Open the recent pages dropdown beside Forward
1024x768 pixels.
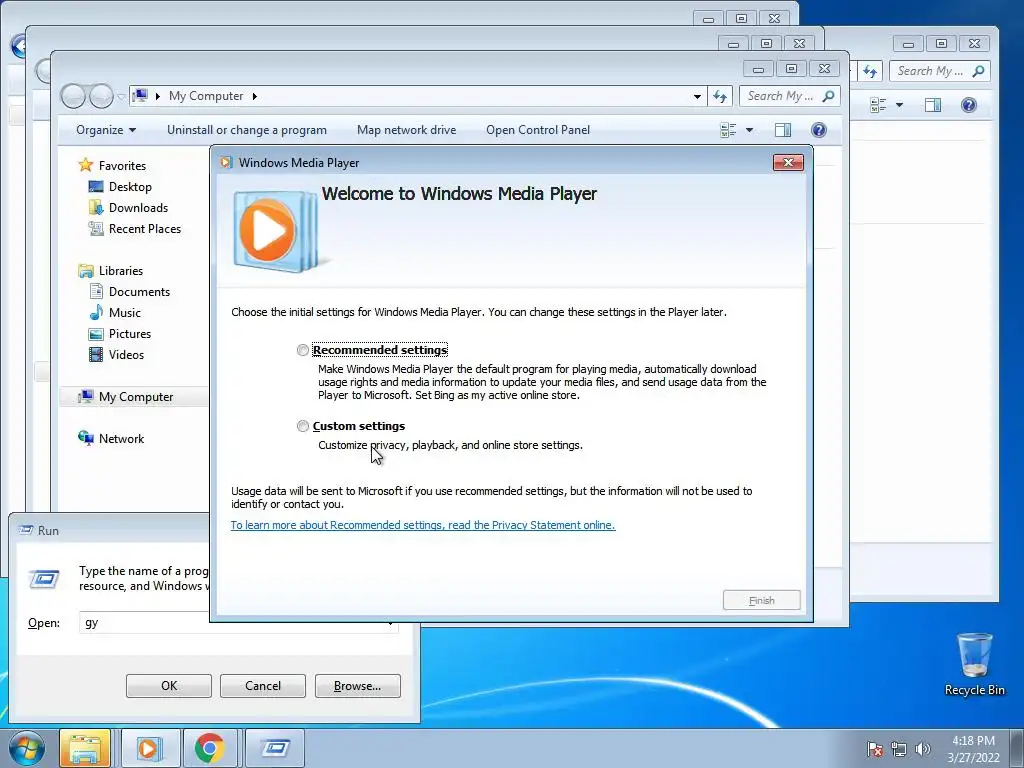pyautogui.click(x=121, y=97)
